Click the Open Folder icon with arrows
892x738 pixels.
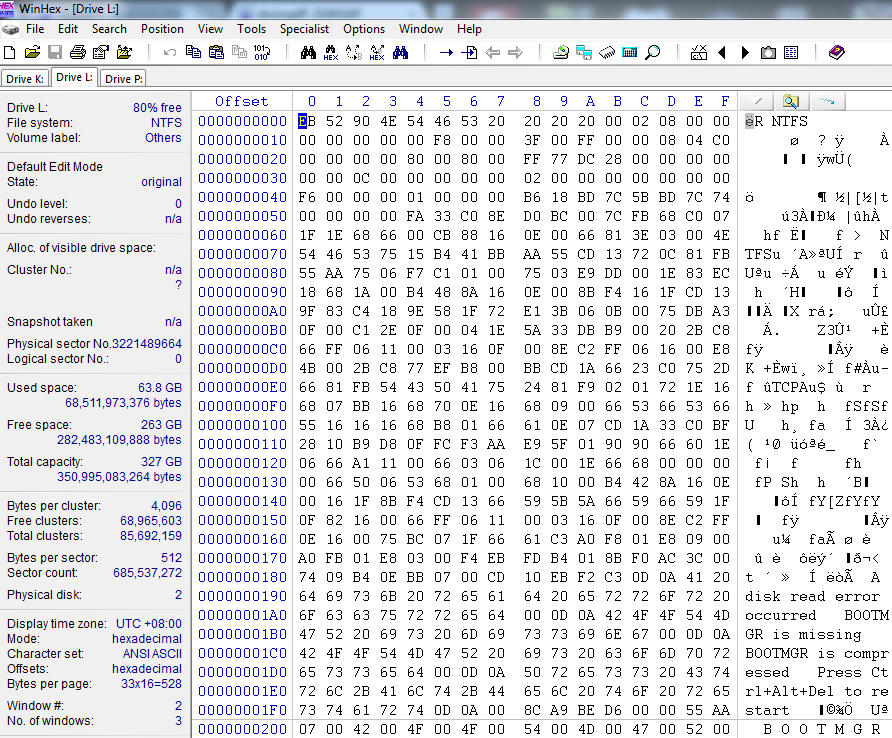(124, 53)
